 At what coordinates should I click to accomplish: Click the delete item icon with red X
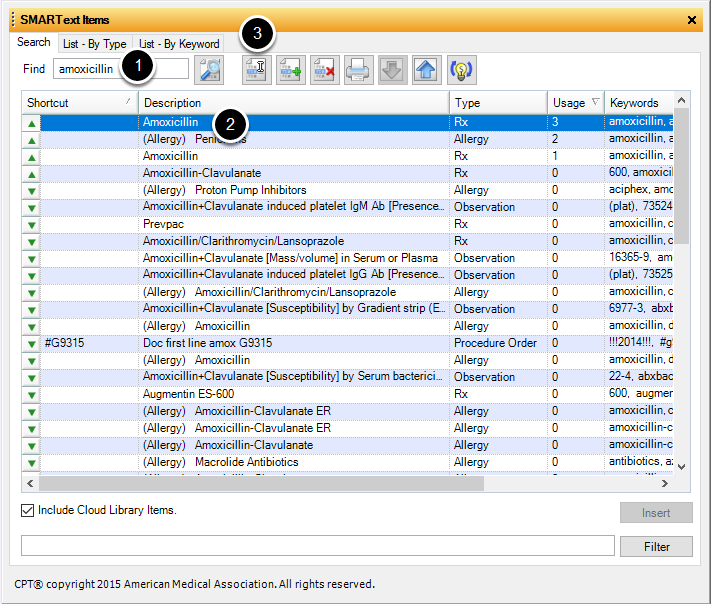[325, 70]
